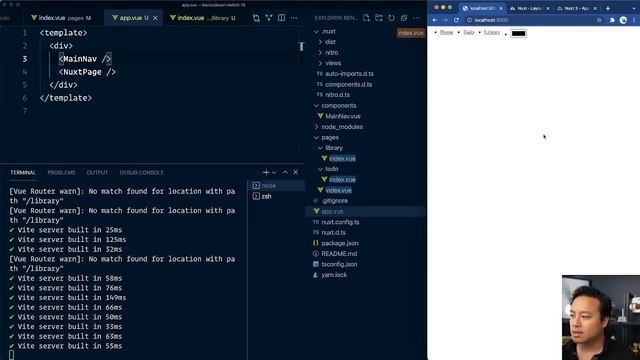
Task: Open tsconfig.json file
Action: (339, 264)
